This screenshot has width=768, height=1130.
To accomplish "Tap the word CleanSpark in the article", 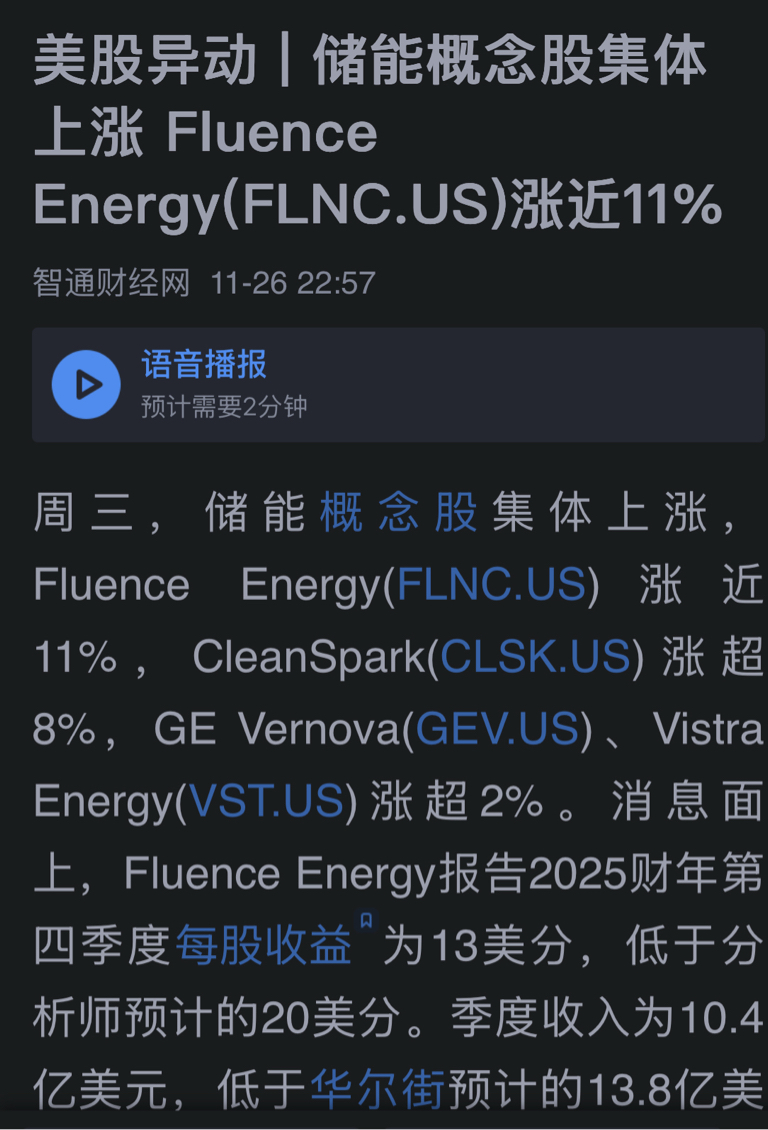I will (309, 657).
